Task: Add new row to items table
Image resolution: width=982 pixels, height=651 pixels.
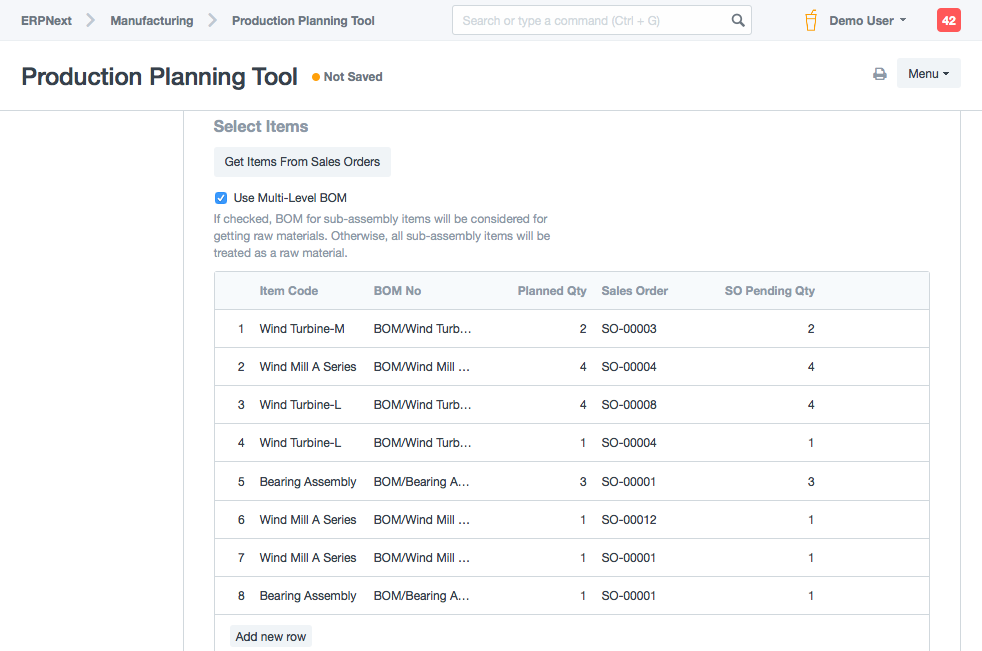Action: tap(271, 637)
